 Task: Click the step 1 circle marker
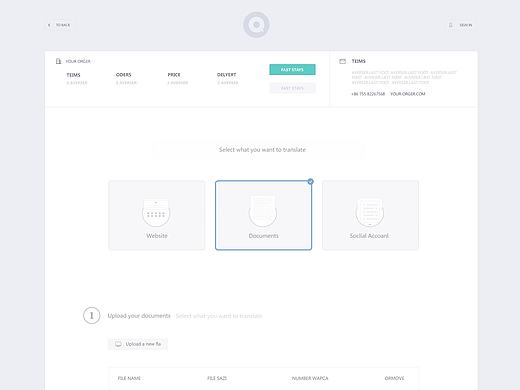click(x=92, y=315)
